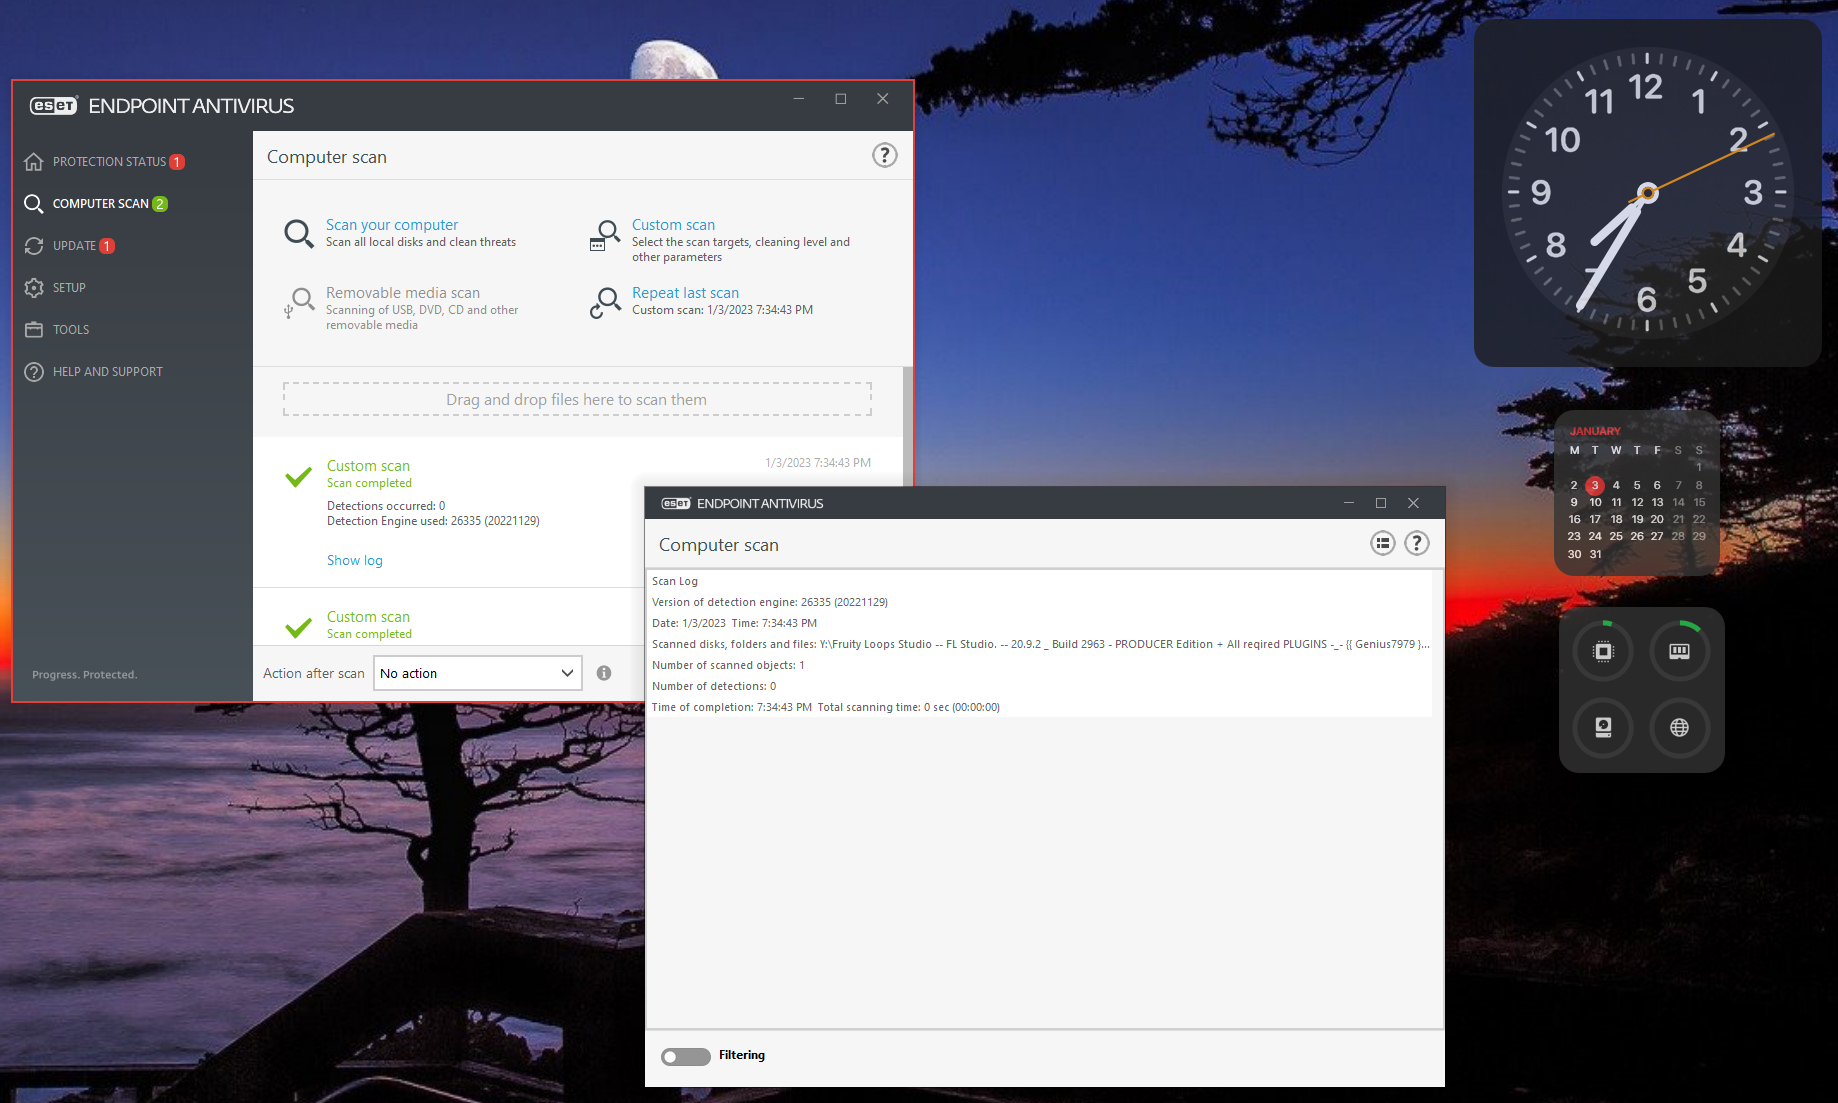
Task: Click 'Version of detection engine' log line
Action: (770, 602)
